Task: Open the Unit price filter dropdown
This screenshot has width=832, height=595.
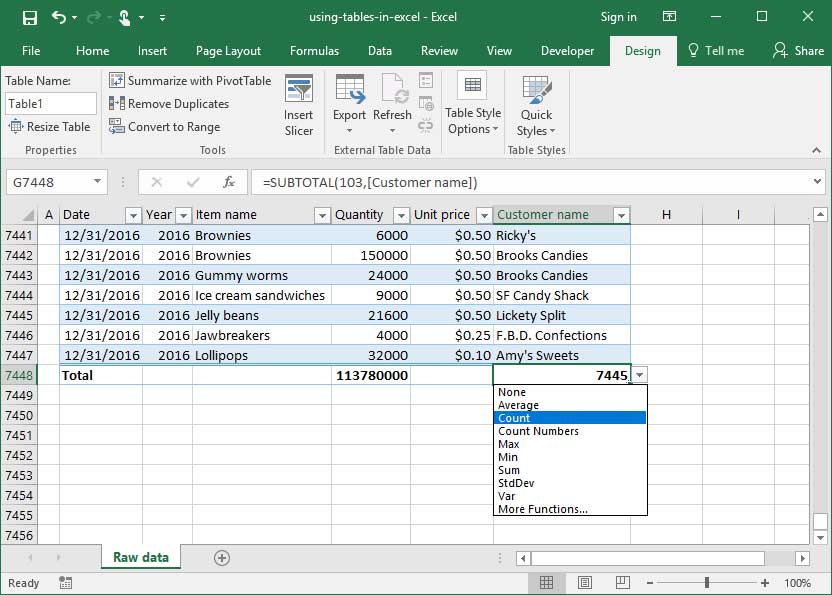Action: pos(484,215)
